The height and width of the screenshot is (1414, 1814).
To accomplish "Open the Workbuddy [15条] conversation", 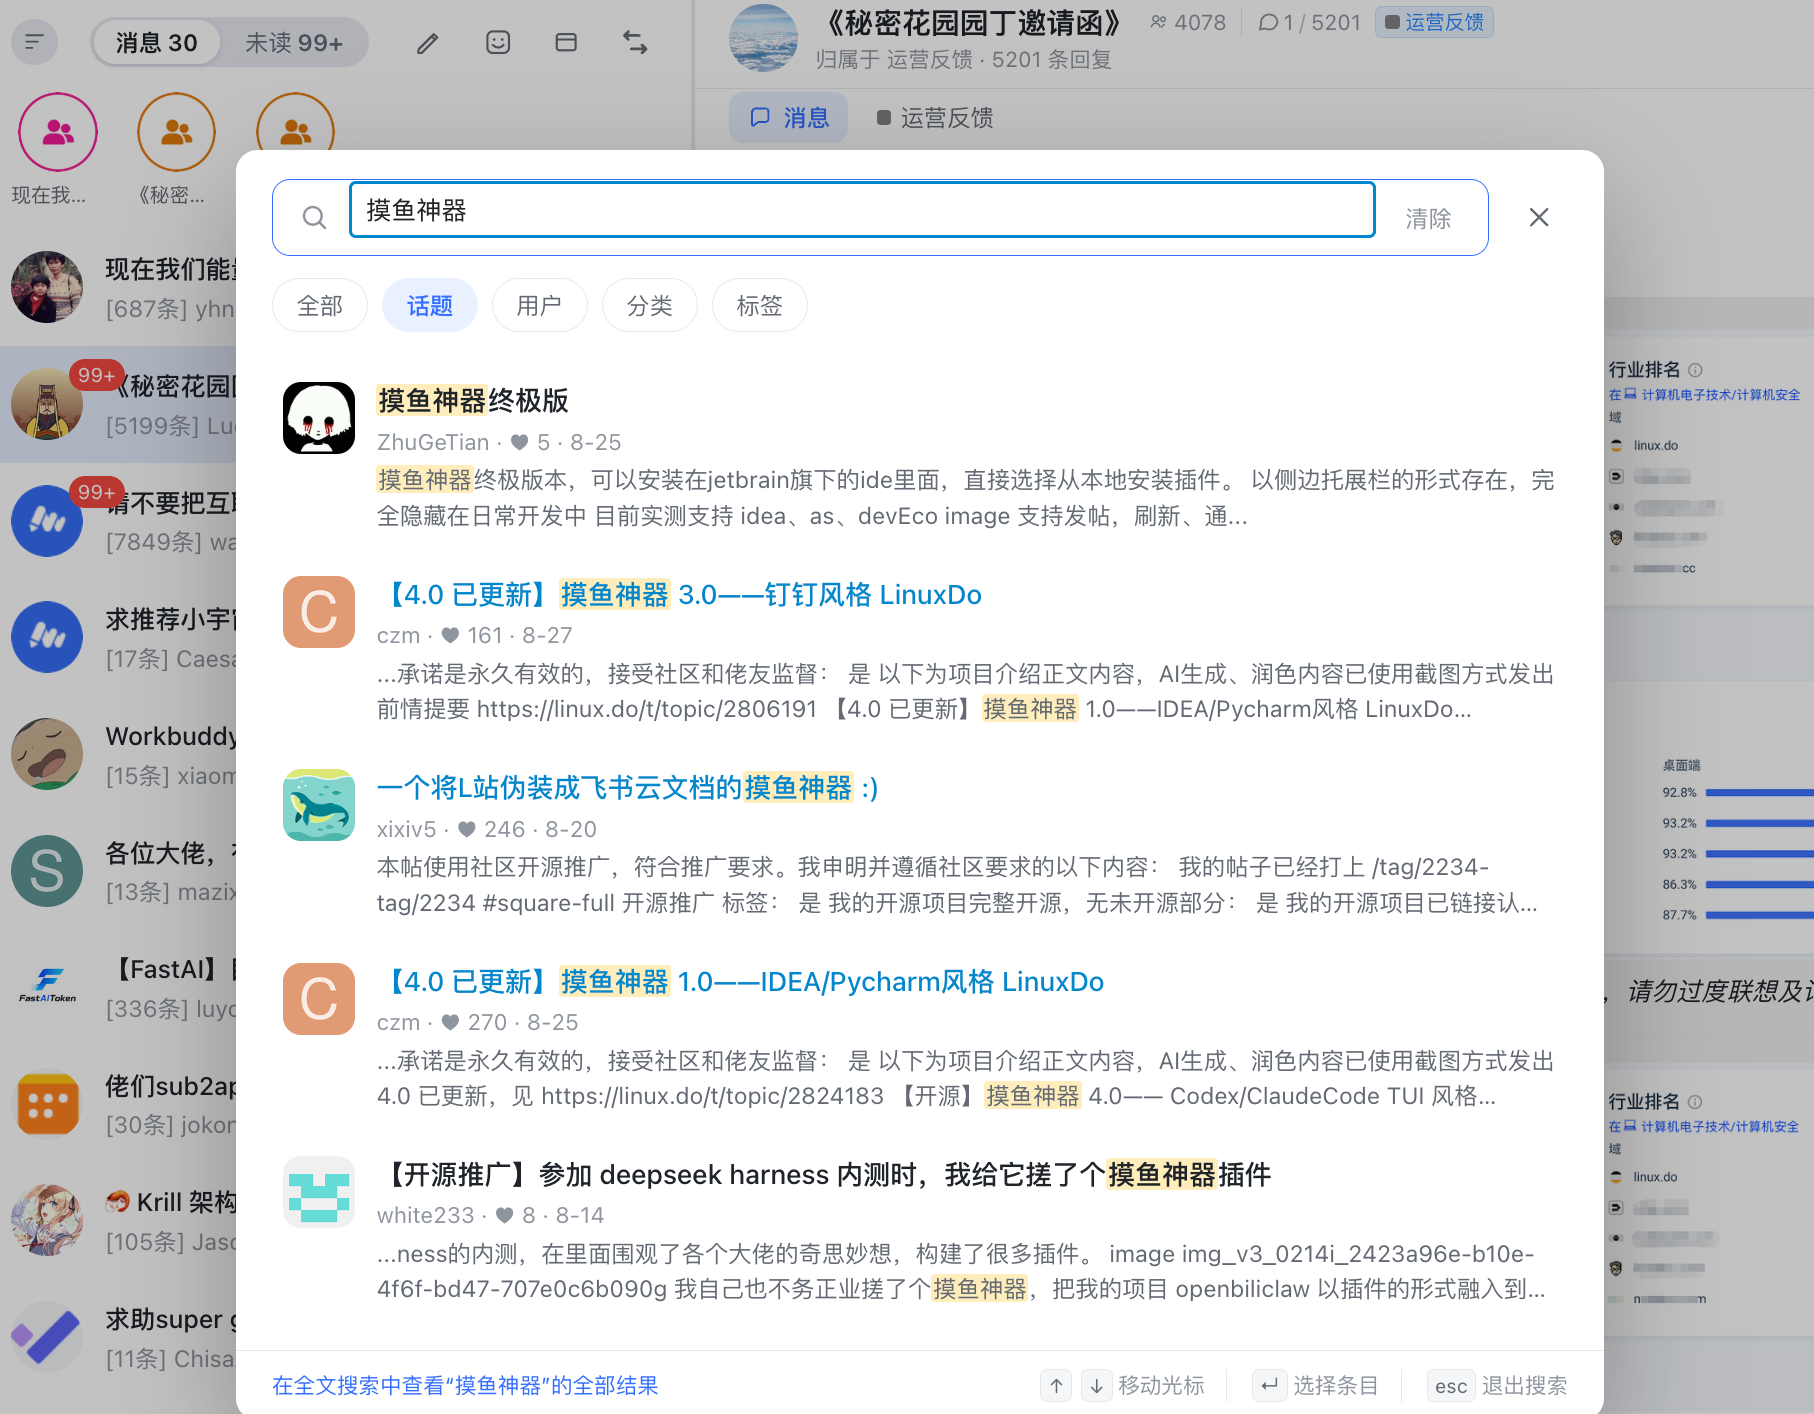I will [118, 755].
